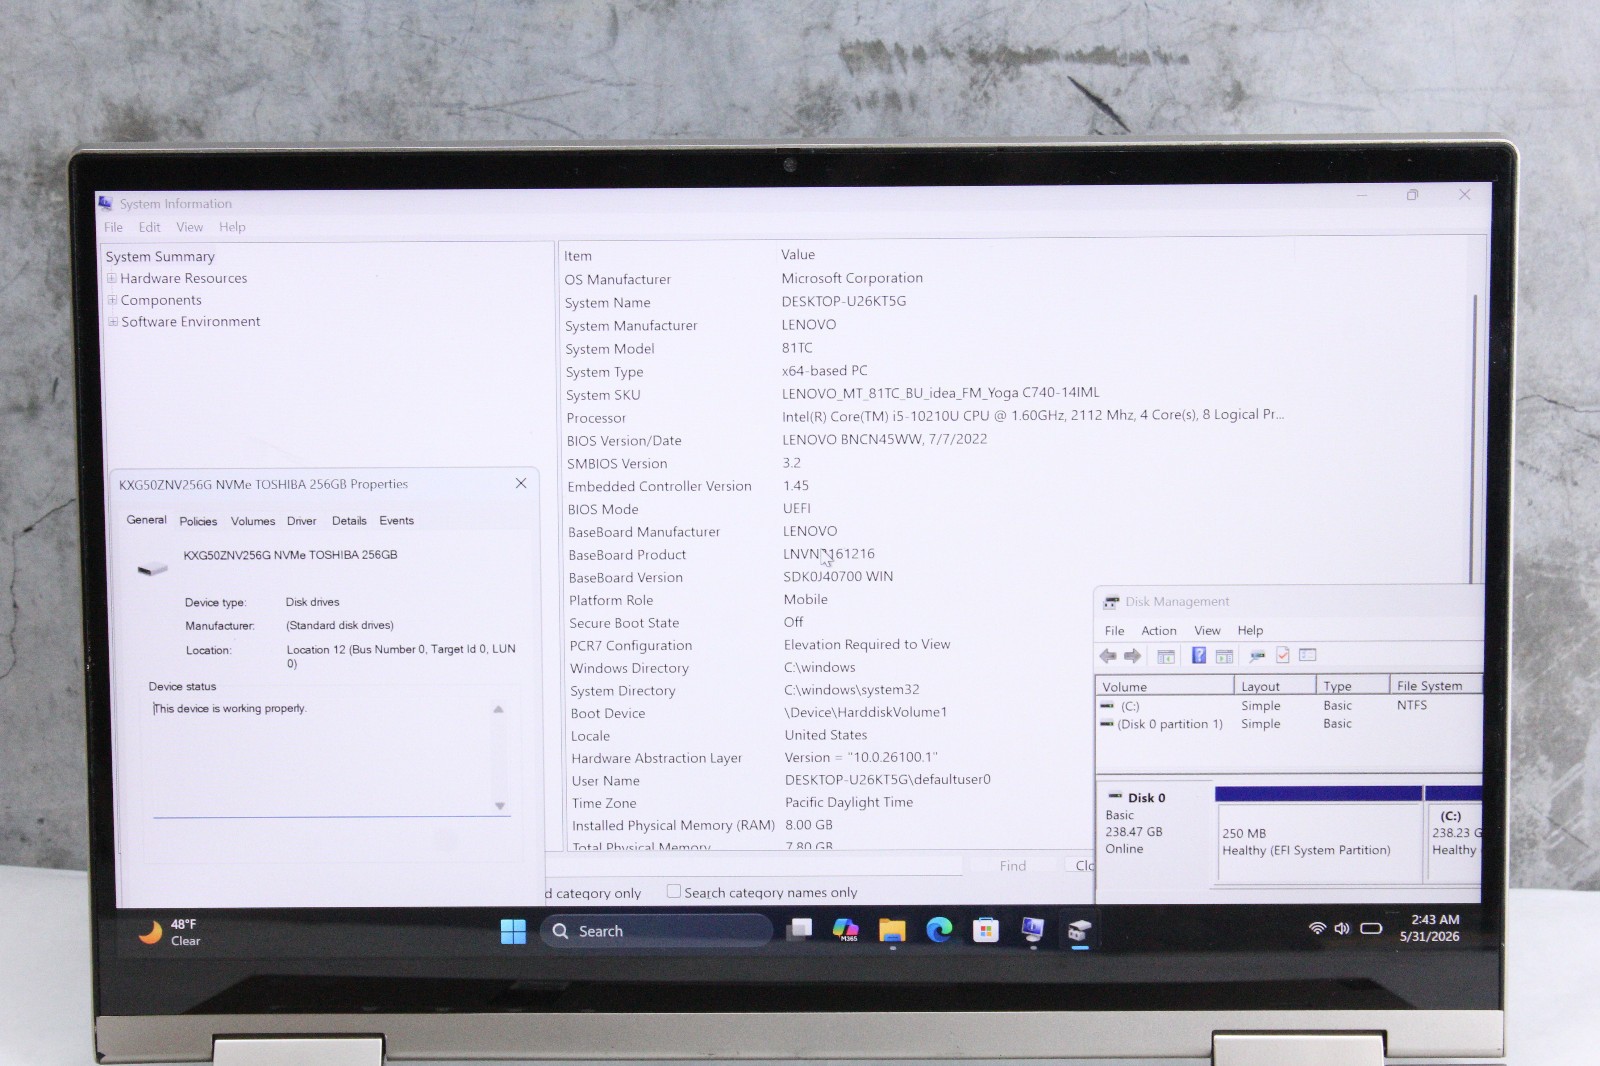Open View menu in System Information
1600x1066 pixels.
pyautogui.click(x=189, y=227)
